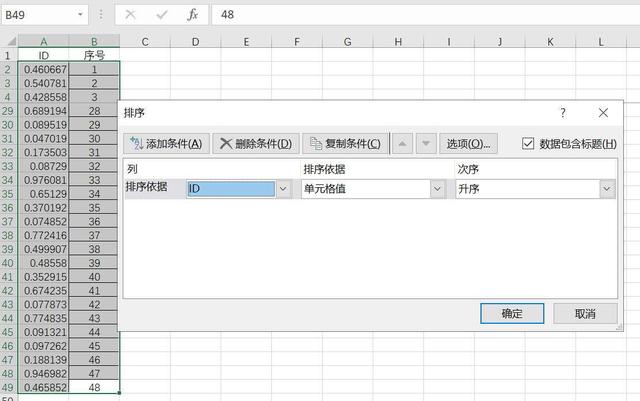
Task: Click the help question mark in the sort dialog
Action: coord(563,113)
